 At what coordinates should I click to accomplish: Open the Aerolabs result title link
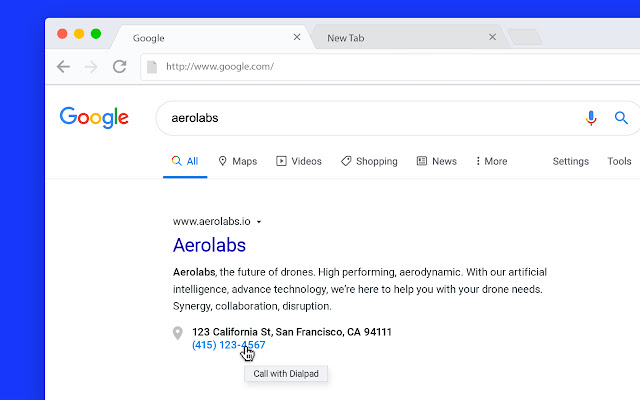coord(209,245)
